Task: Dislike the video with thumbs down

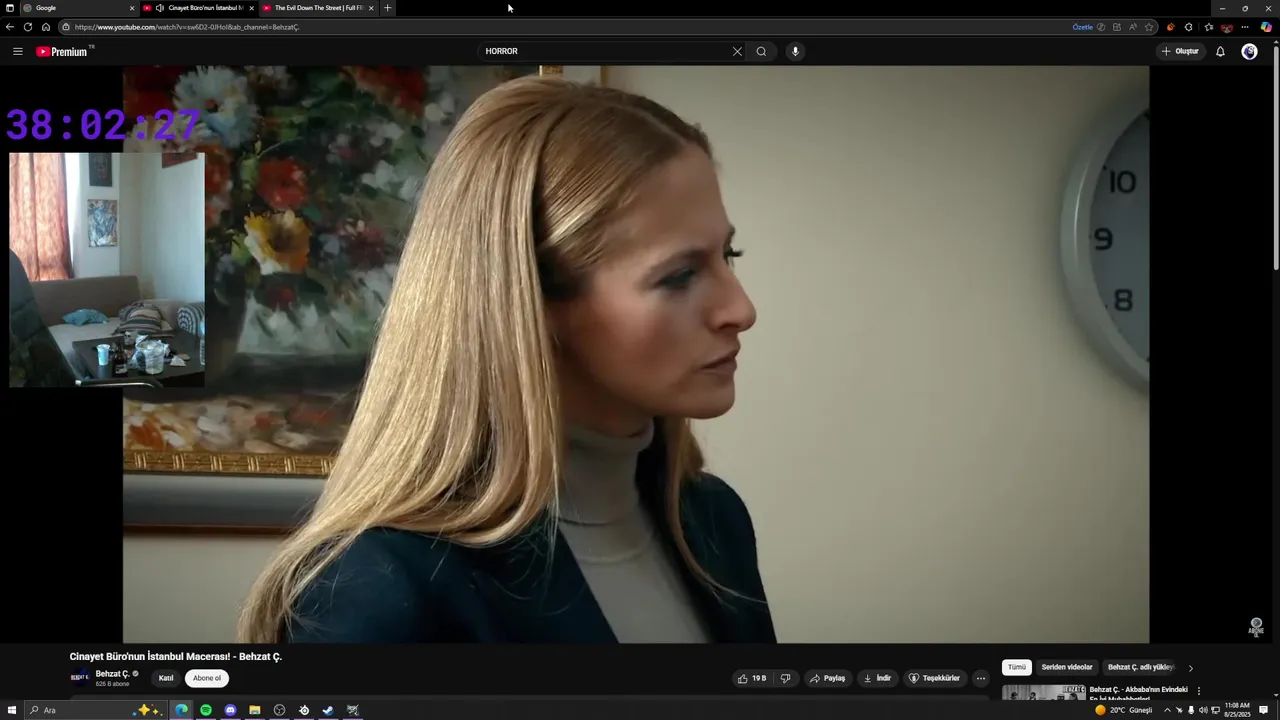Action: tap(786, 678)
